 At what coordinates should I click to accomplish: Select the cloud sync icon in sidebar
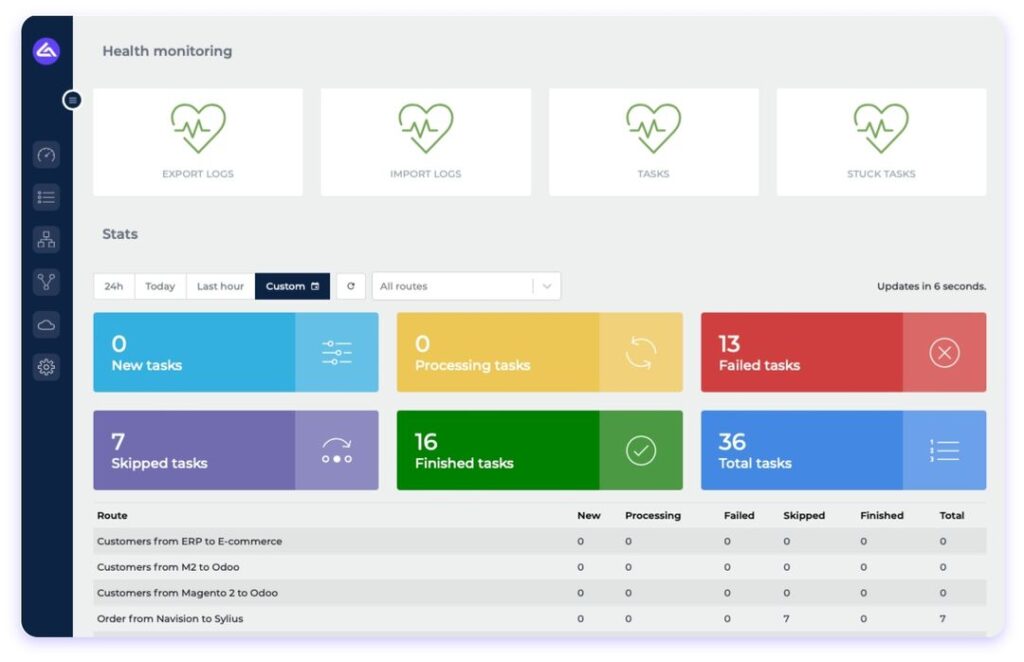(x=46, y=324)
